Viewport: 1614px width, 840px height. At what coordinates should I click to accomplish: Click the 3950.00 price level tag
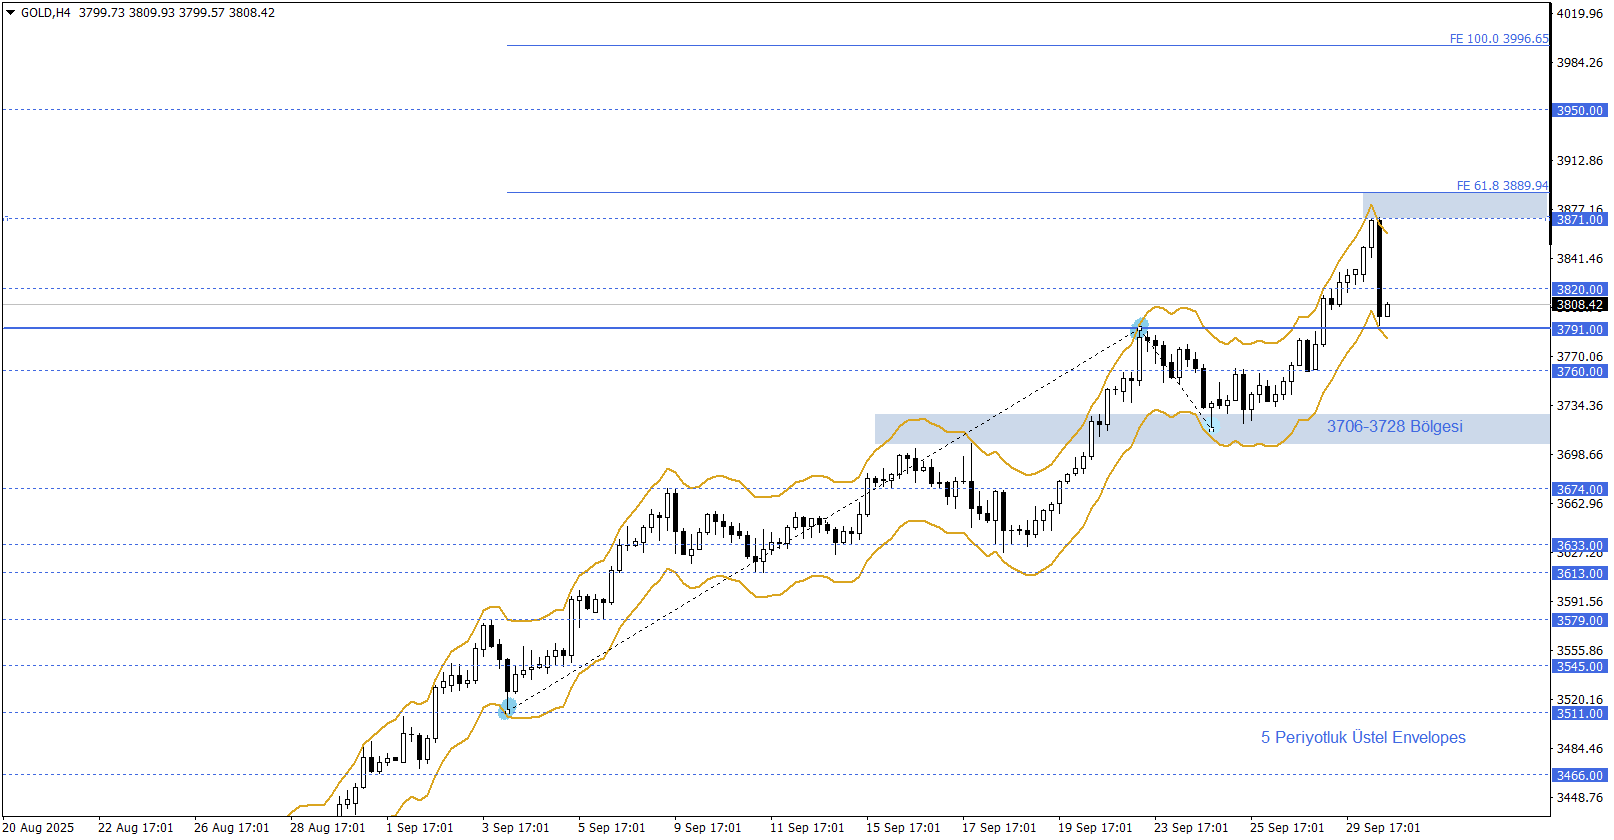pyautogui.click(x=1579, y=111)
